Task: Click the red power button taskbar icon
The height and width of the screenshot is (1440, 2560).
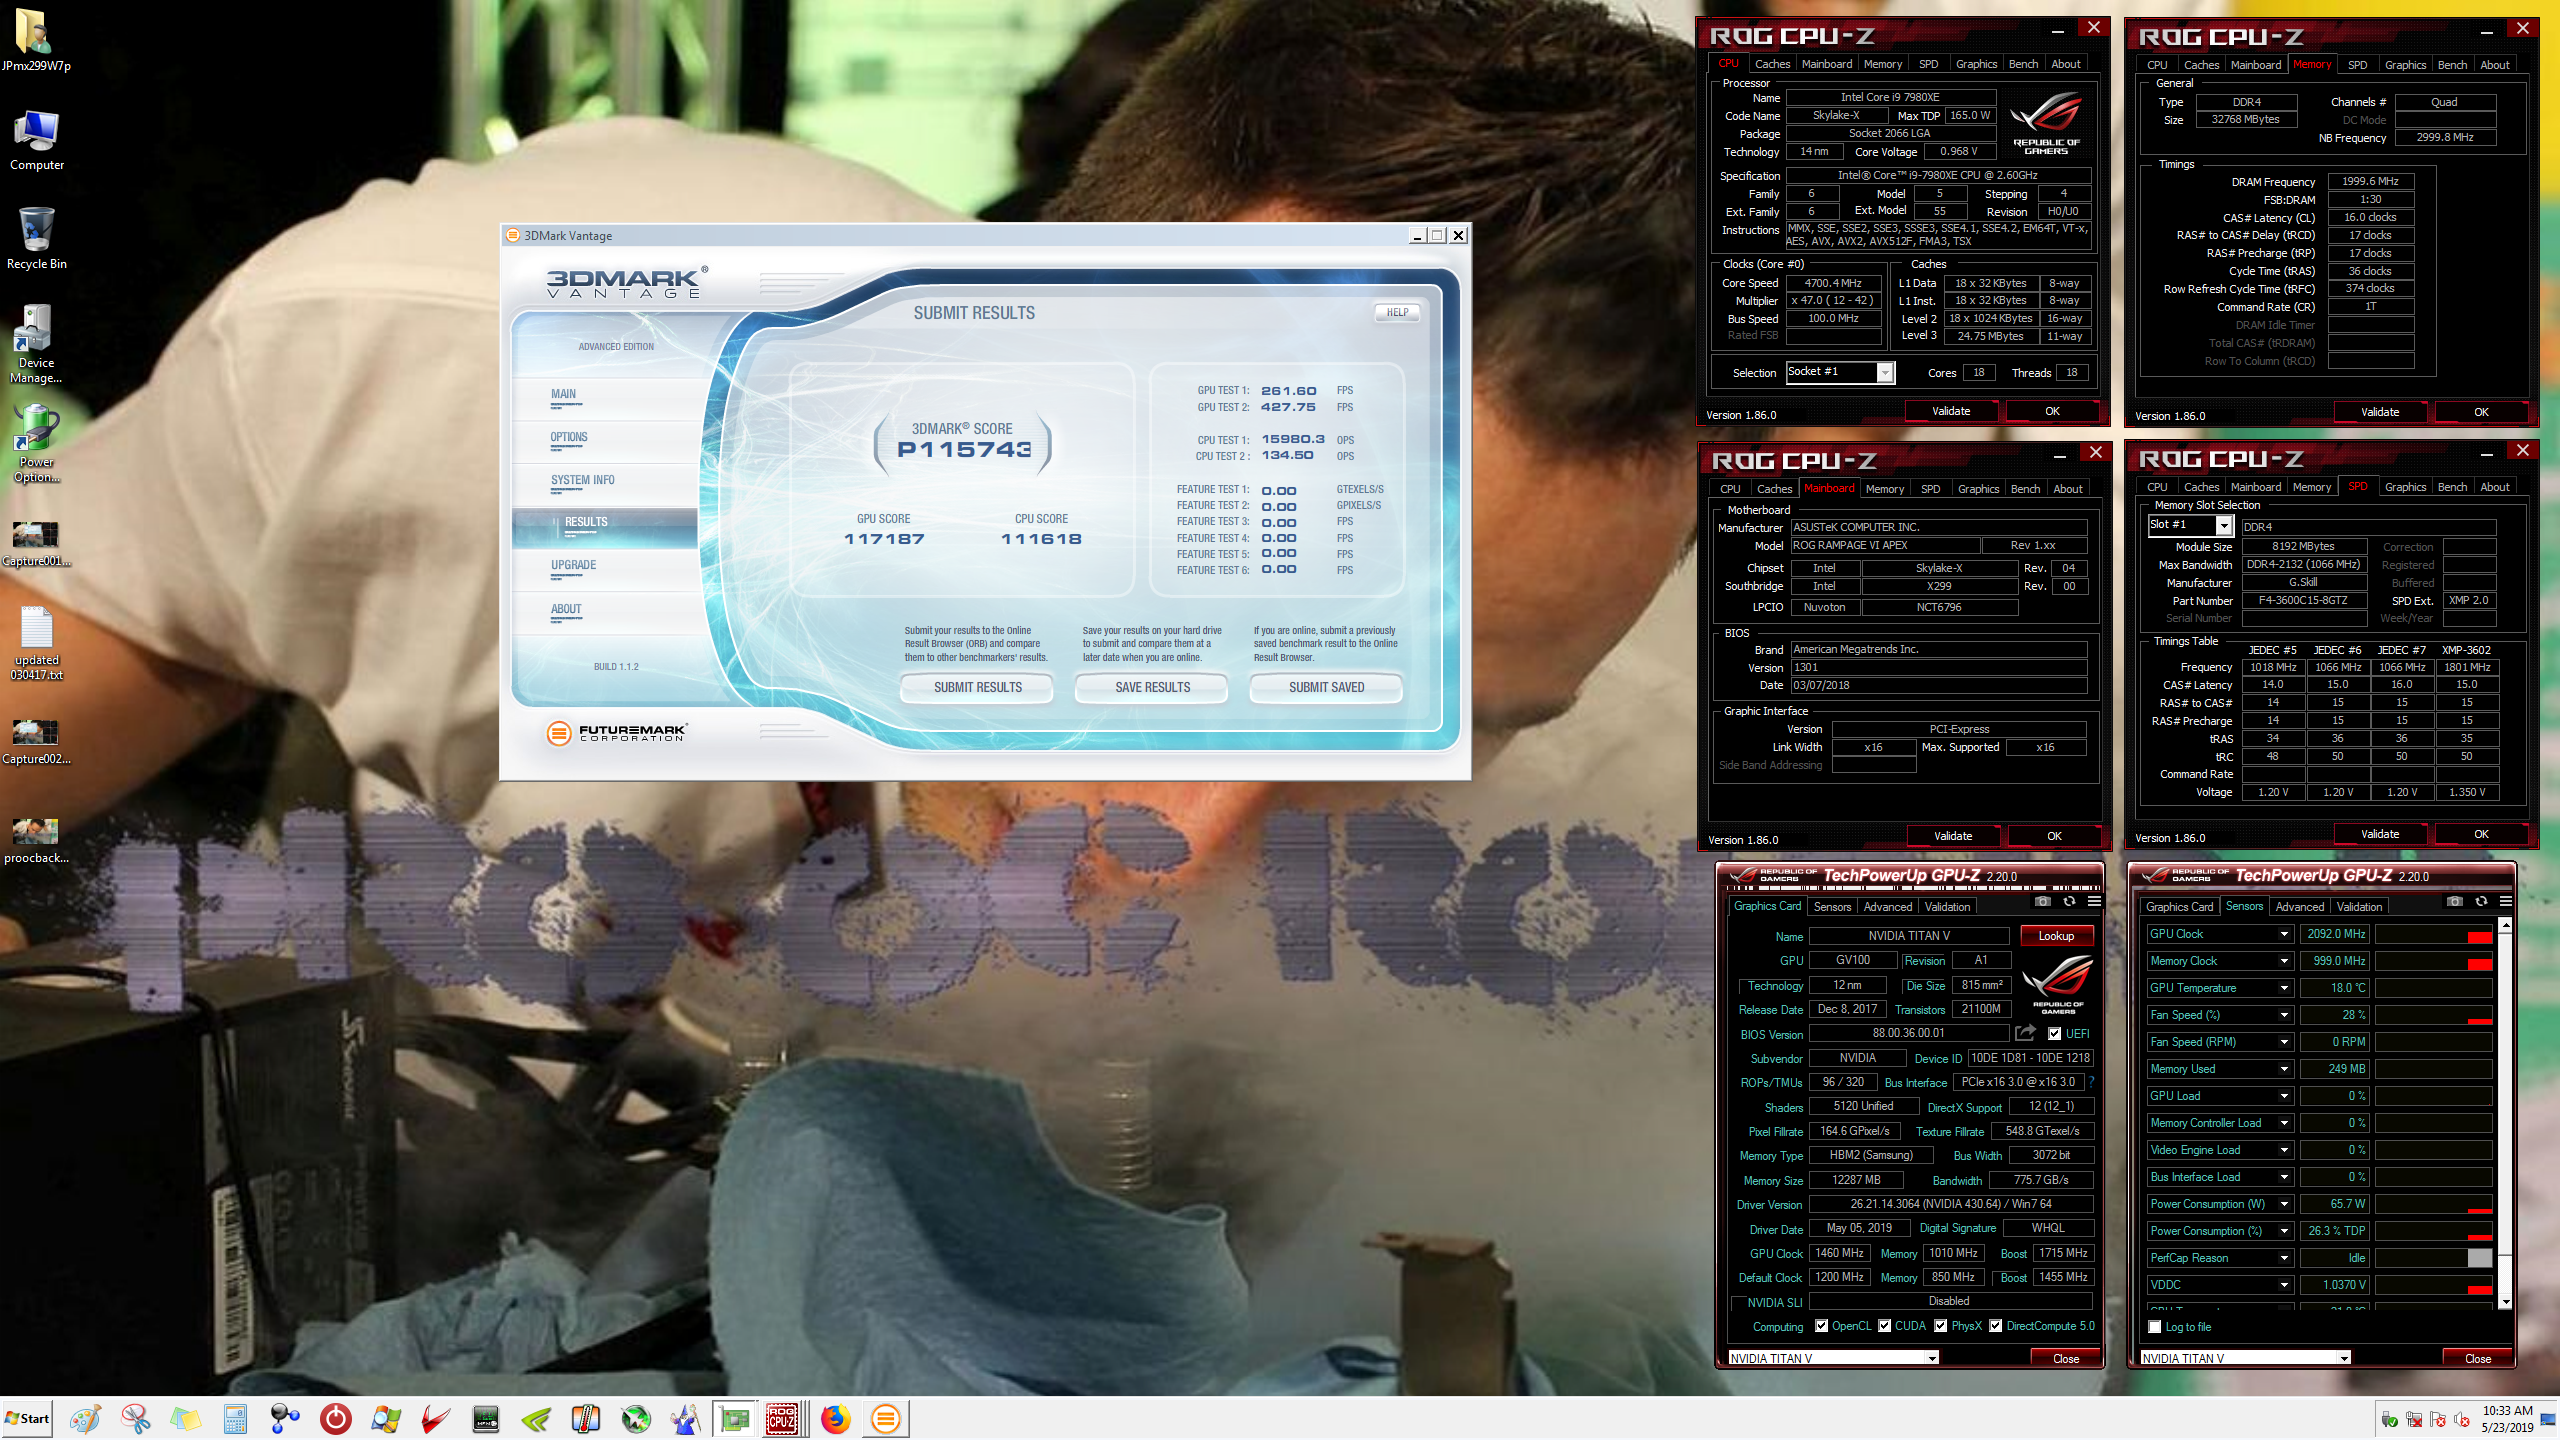Action: pyautogui.click(x=335, y=1418)
